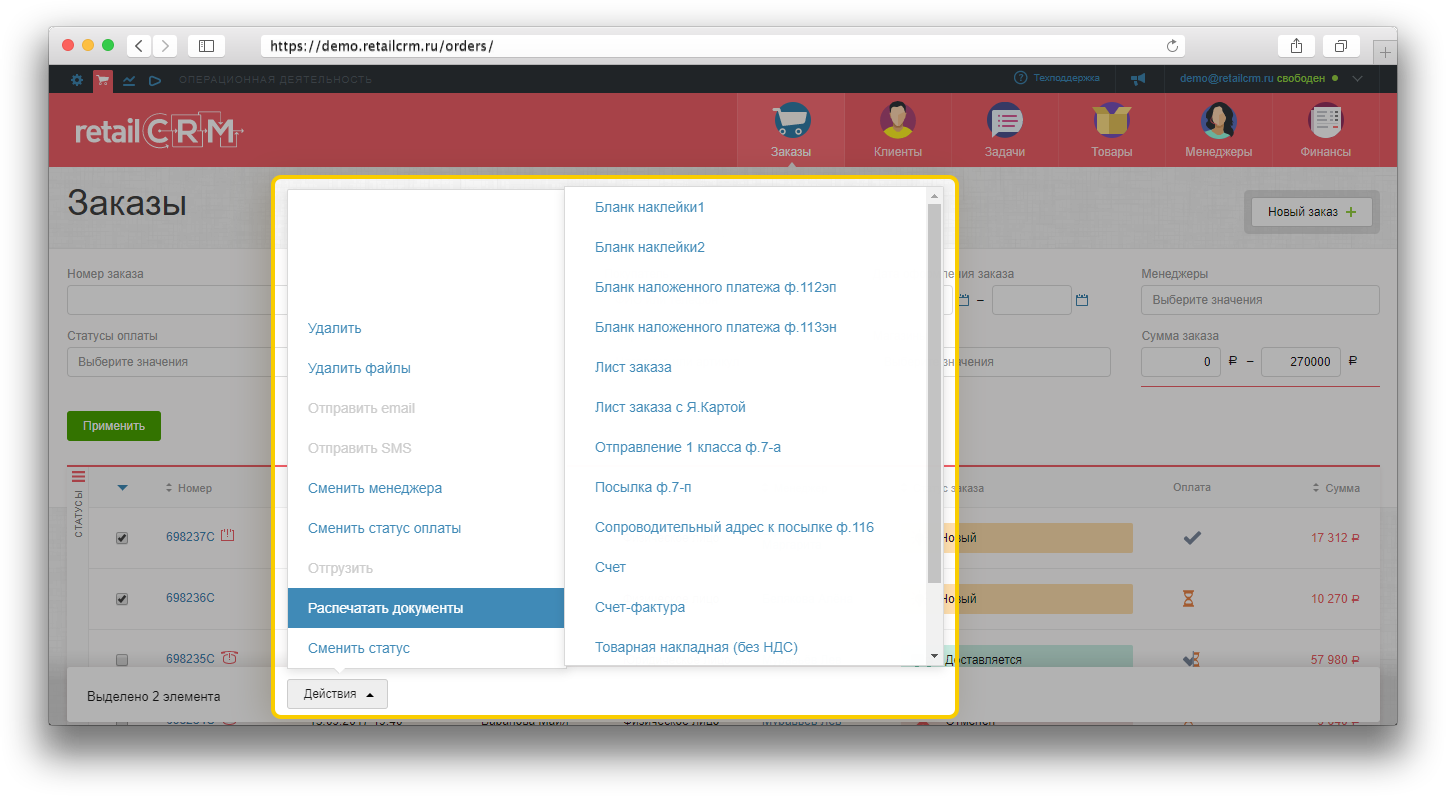Image resolution: width=1446 pixels, height=796 pixels.
Task: Open the Финансы section
Action: 1325,130
